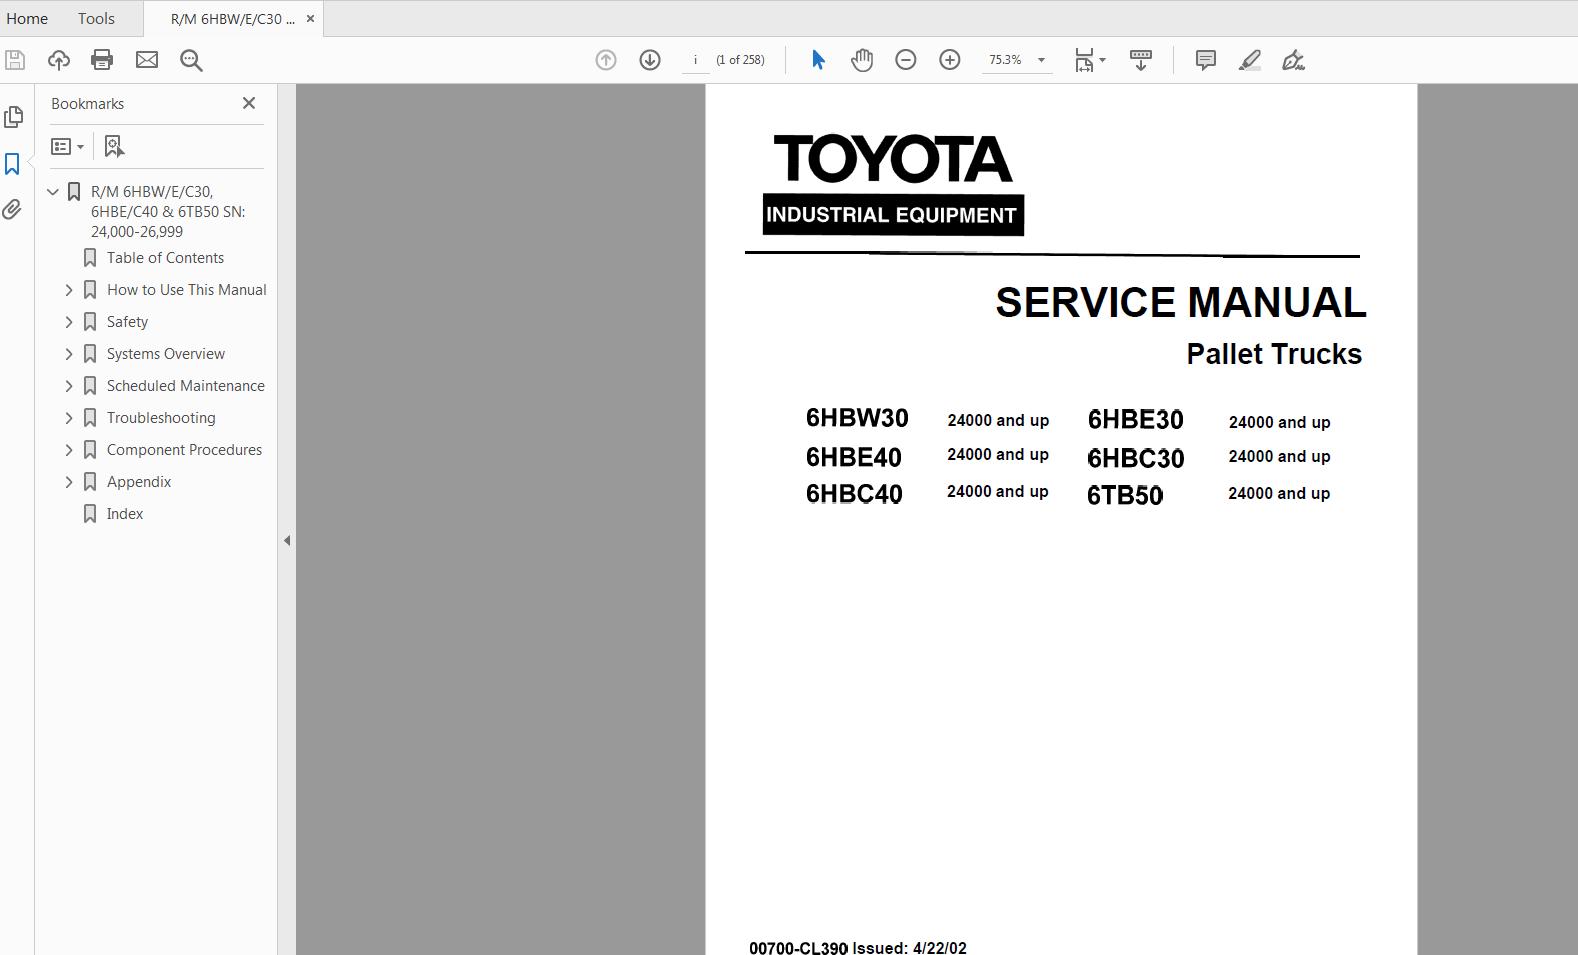The image size is (1578, 955).
Task: Click the 6HBE40 model text
Action: [854, 457]
